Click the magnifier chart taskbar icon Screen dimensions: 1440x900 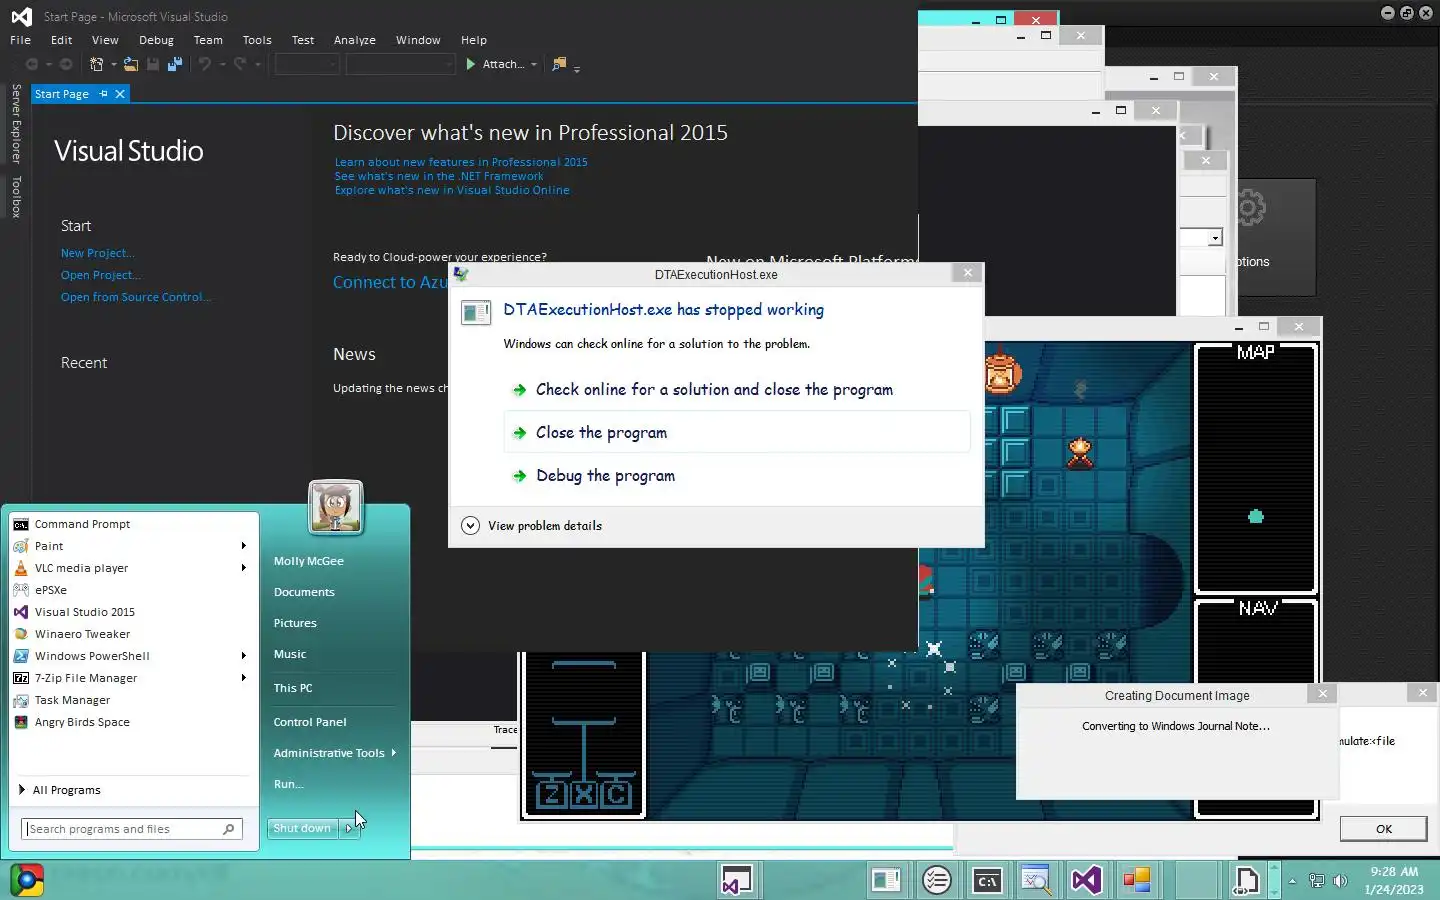pos(1036,880)
